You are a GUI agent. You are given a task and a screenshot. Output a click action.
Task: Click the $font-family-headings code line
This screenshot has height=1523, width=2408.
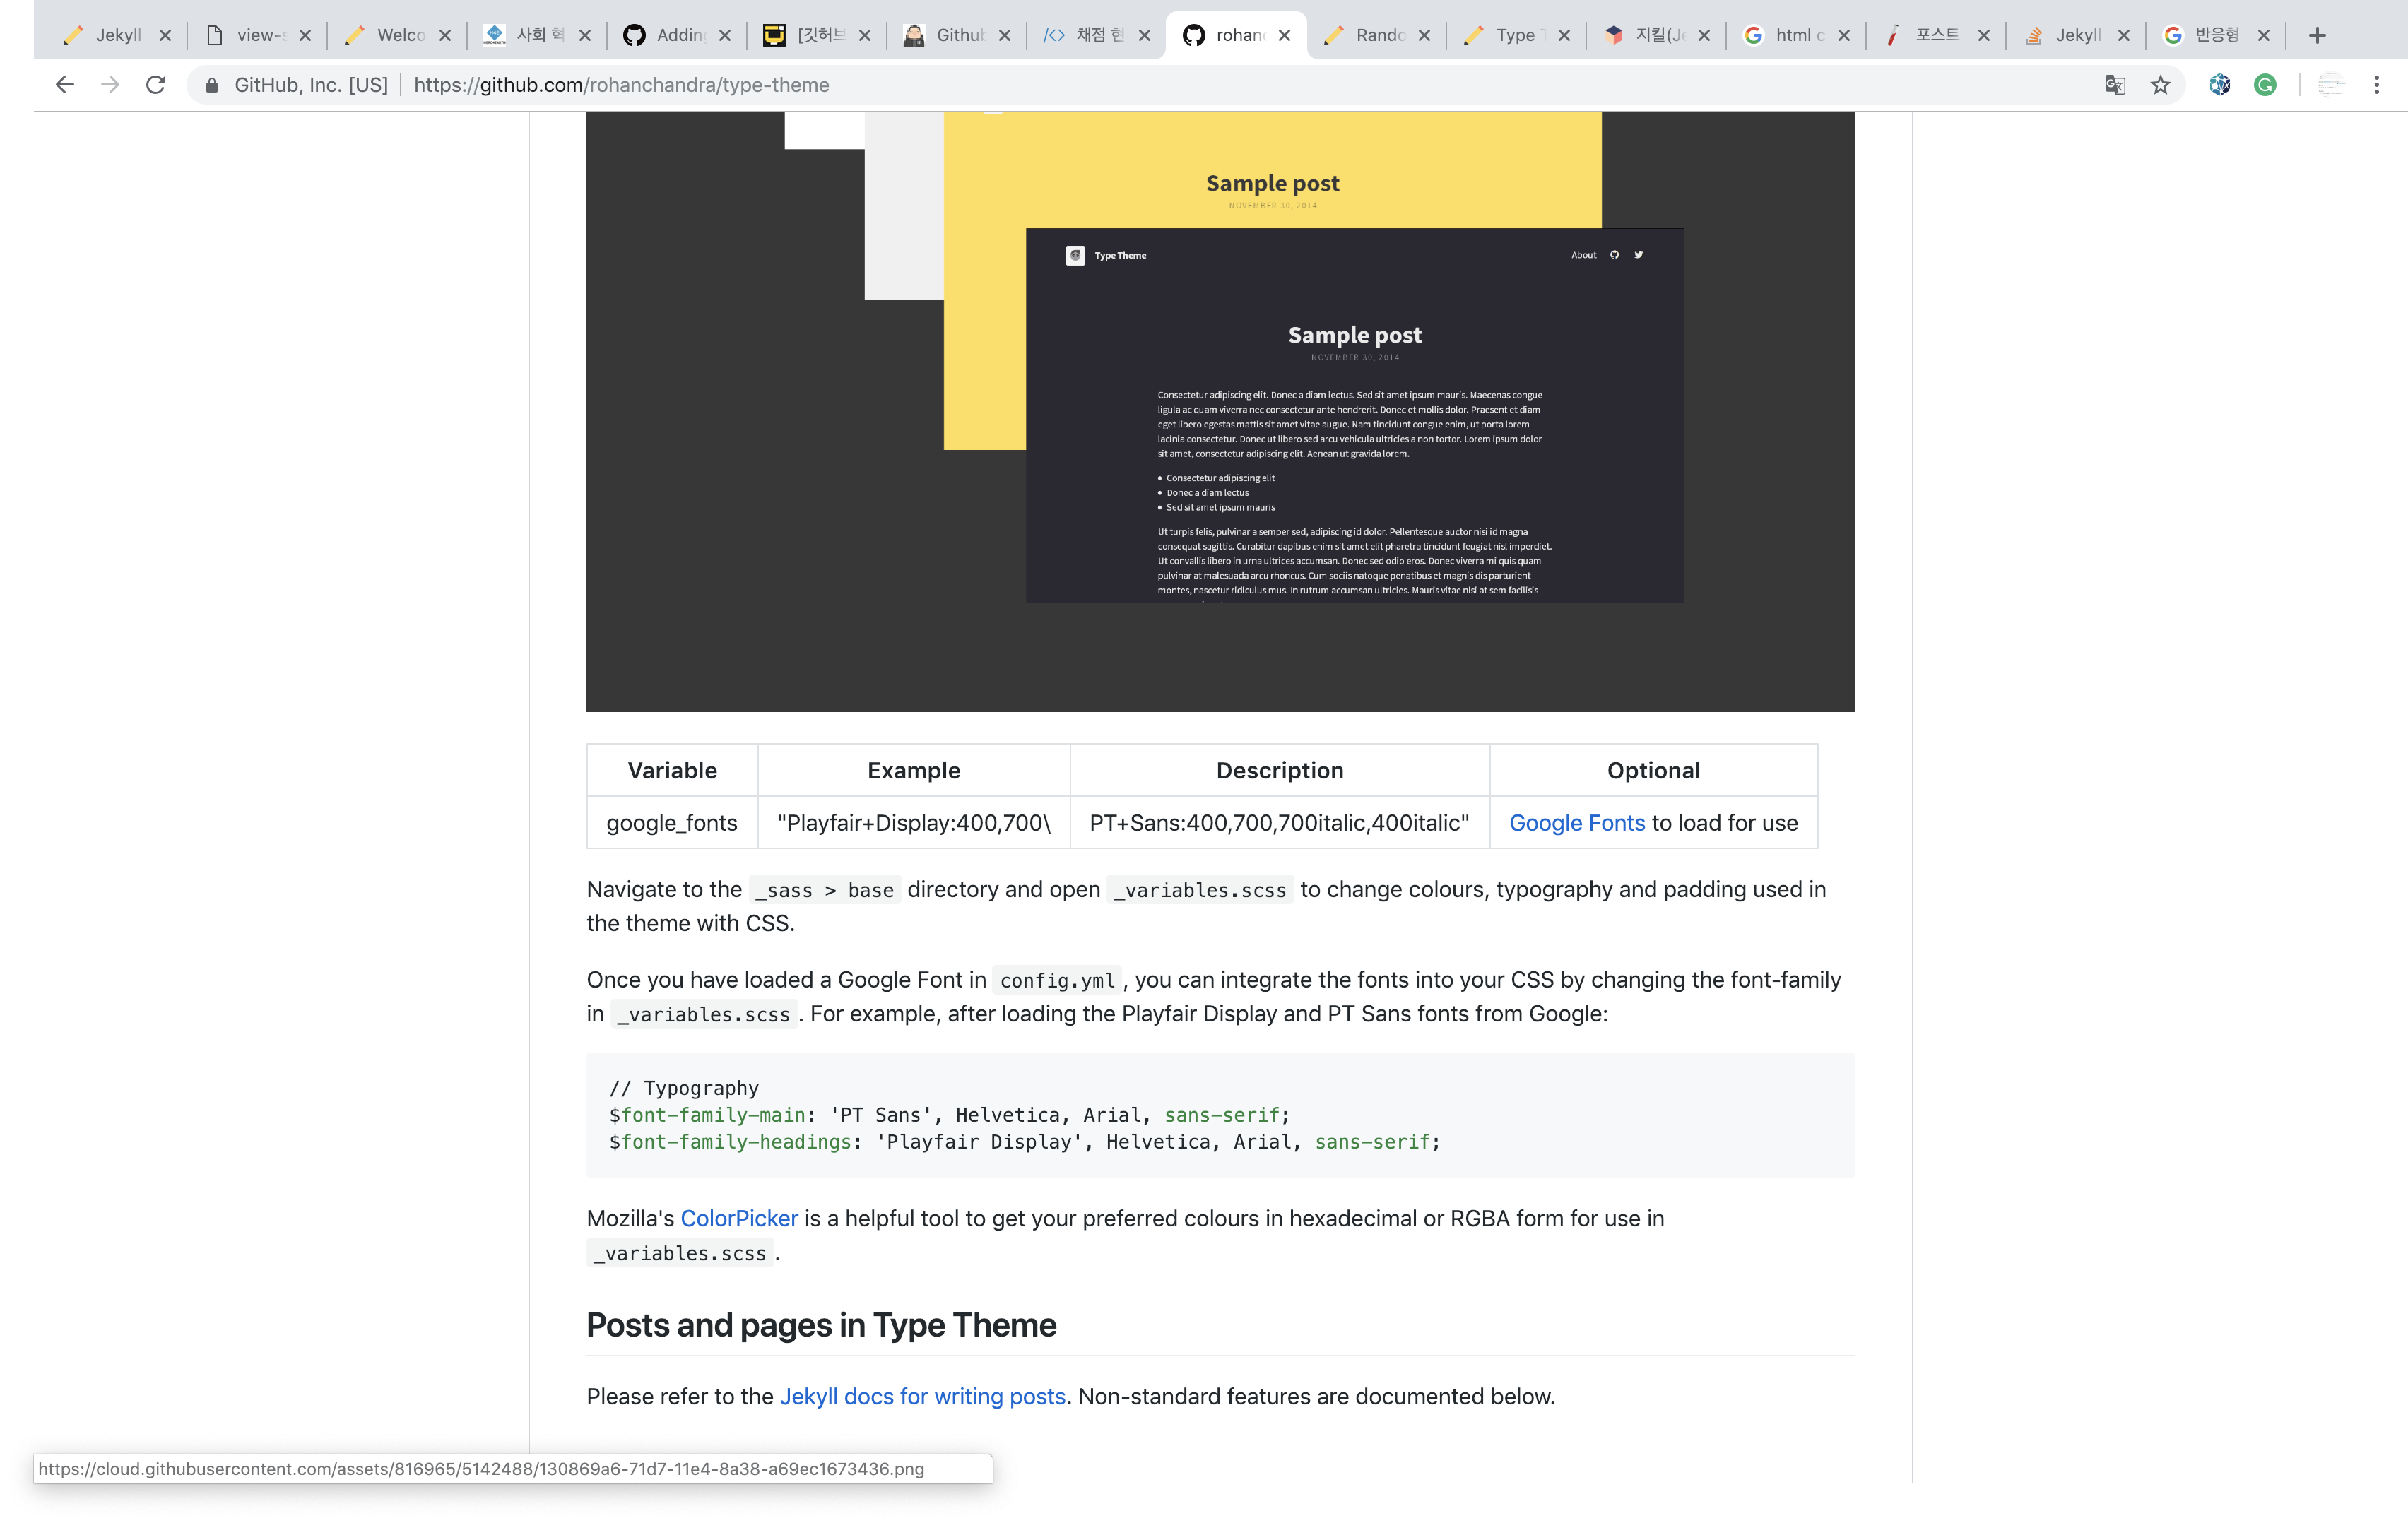1025,1142
